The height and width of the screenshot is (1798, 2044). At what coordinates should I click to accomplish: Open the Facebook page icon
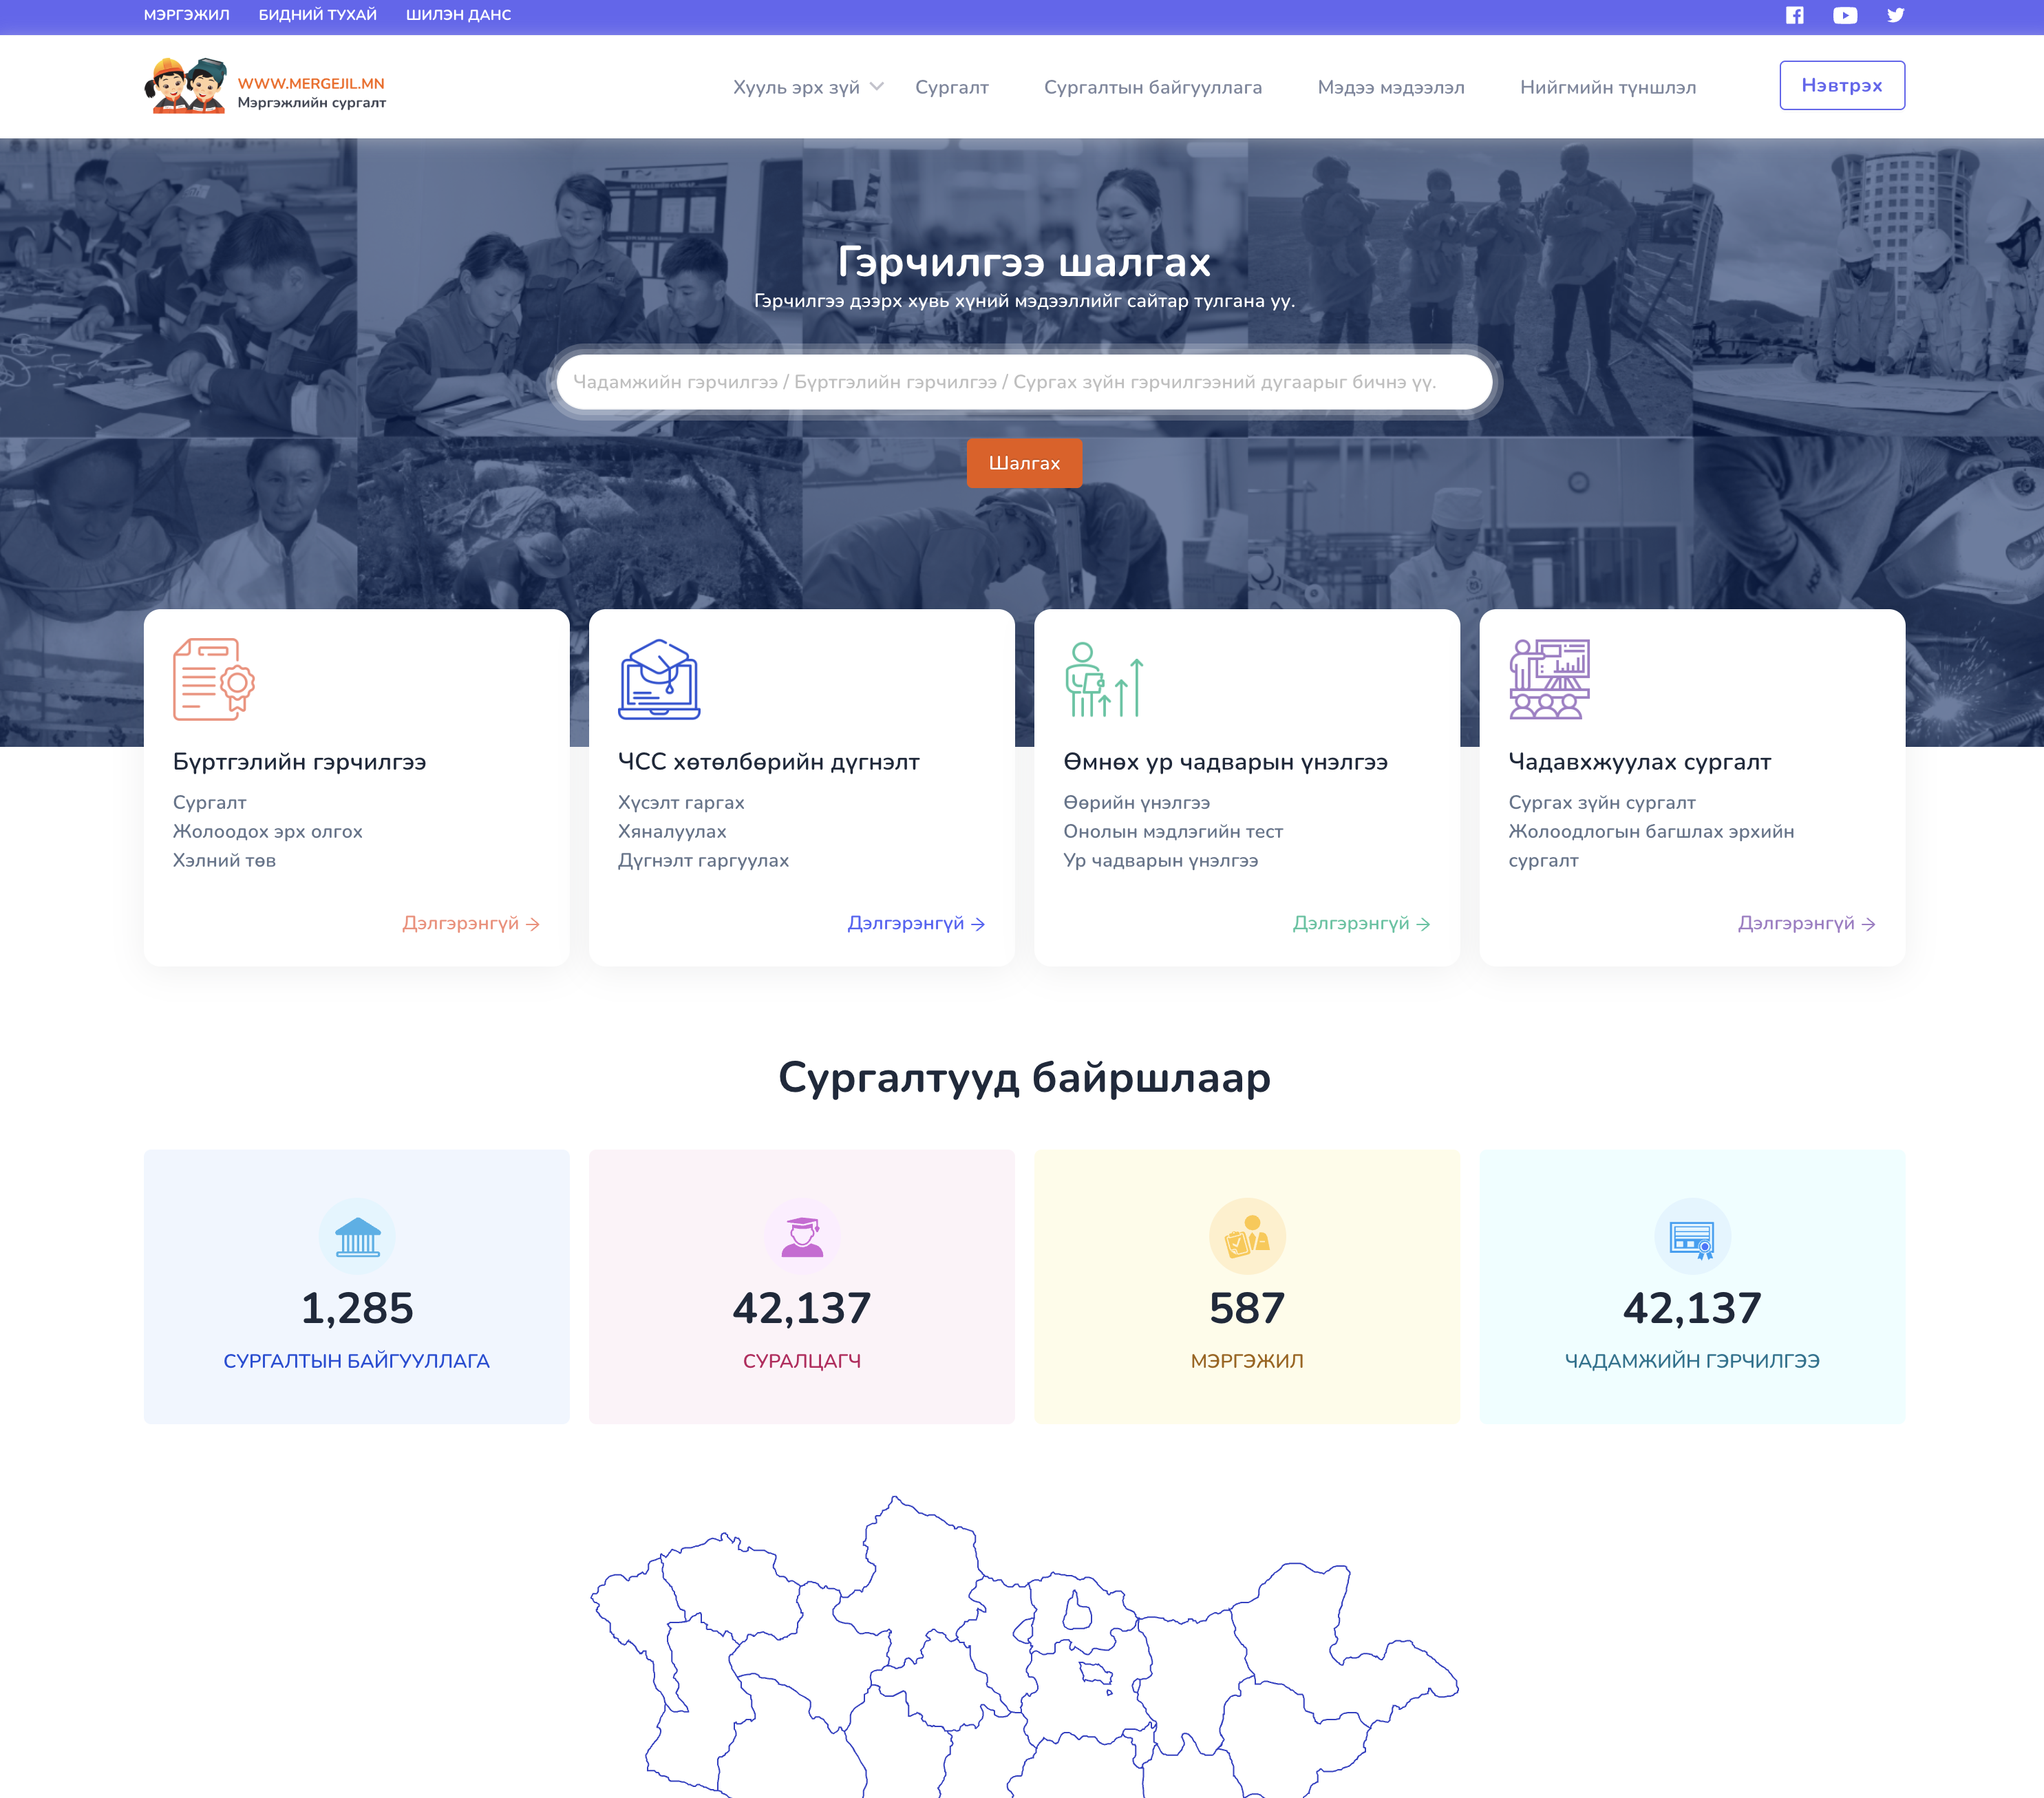pyautogui.click(x=1795, y=15)
